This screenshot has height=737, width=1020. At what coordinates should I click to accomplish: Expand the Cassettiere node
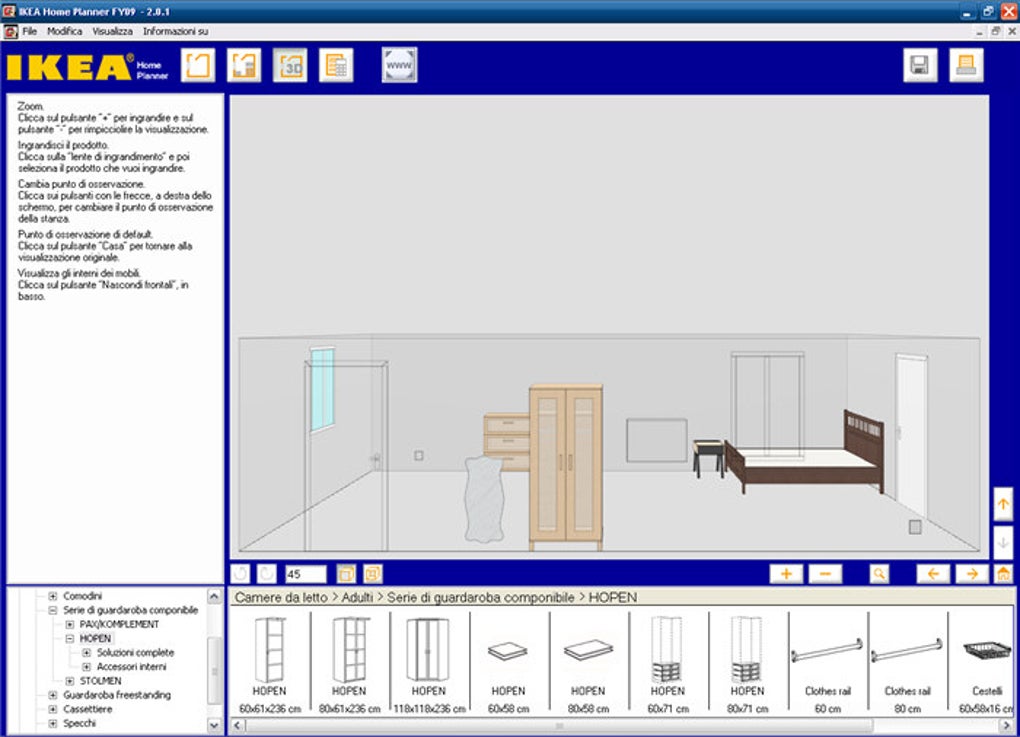pyautogui.click(x=53, y=709)
